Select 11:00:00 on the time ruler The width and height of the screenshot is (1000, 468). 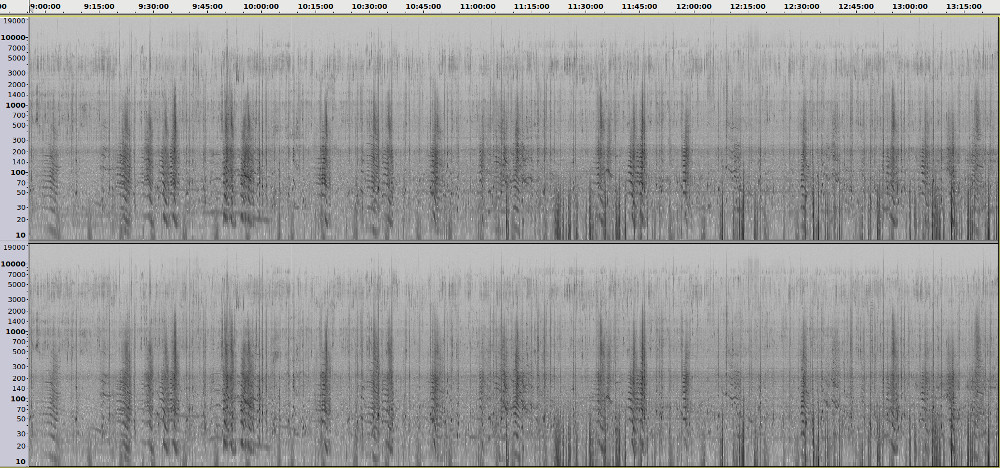477,6
